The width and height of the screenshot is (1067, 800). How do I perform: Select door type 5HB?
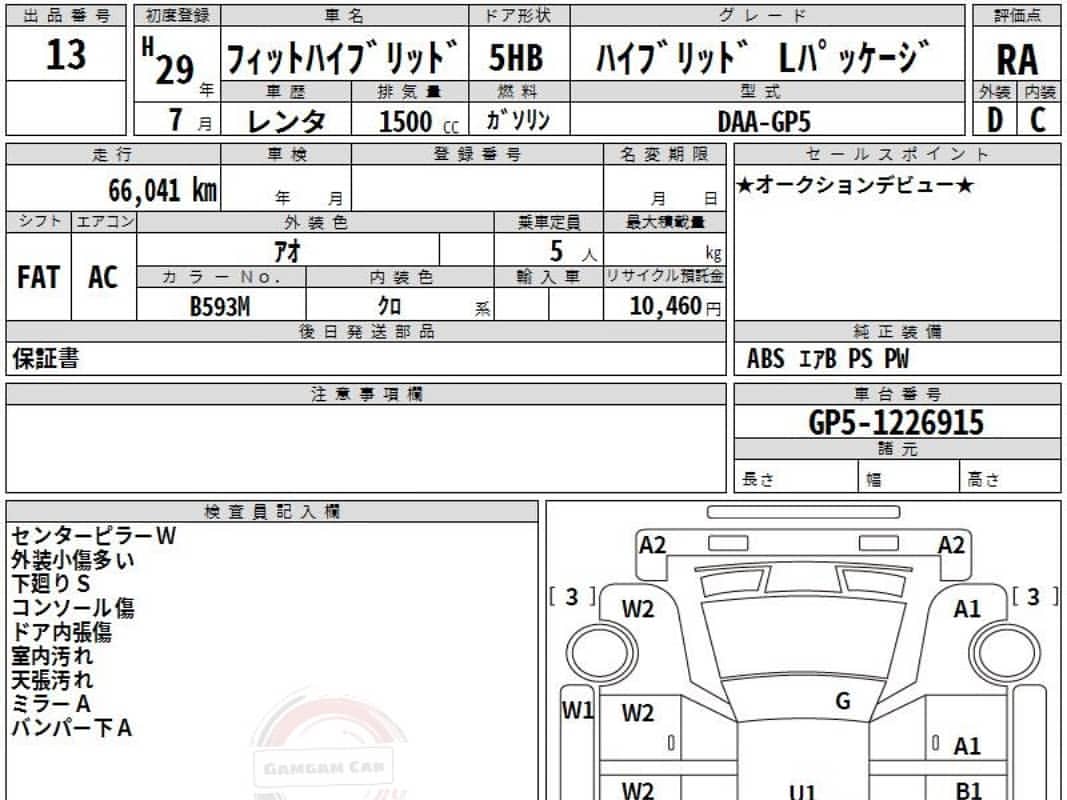[516, 57]
